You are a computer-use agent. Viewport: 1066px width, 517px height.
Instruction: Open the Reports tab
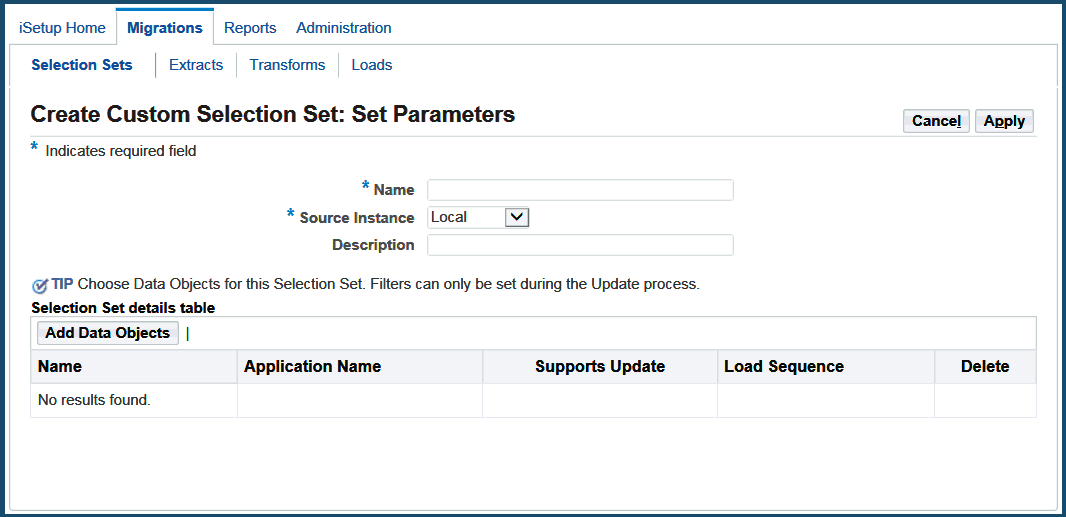coord(250,28)
